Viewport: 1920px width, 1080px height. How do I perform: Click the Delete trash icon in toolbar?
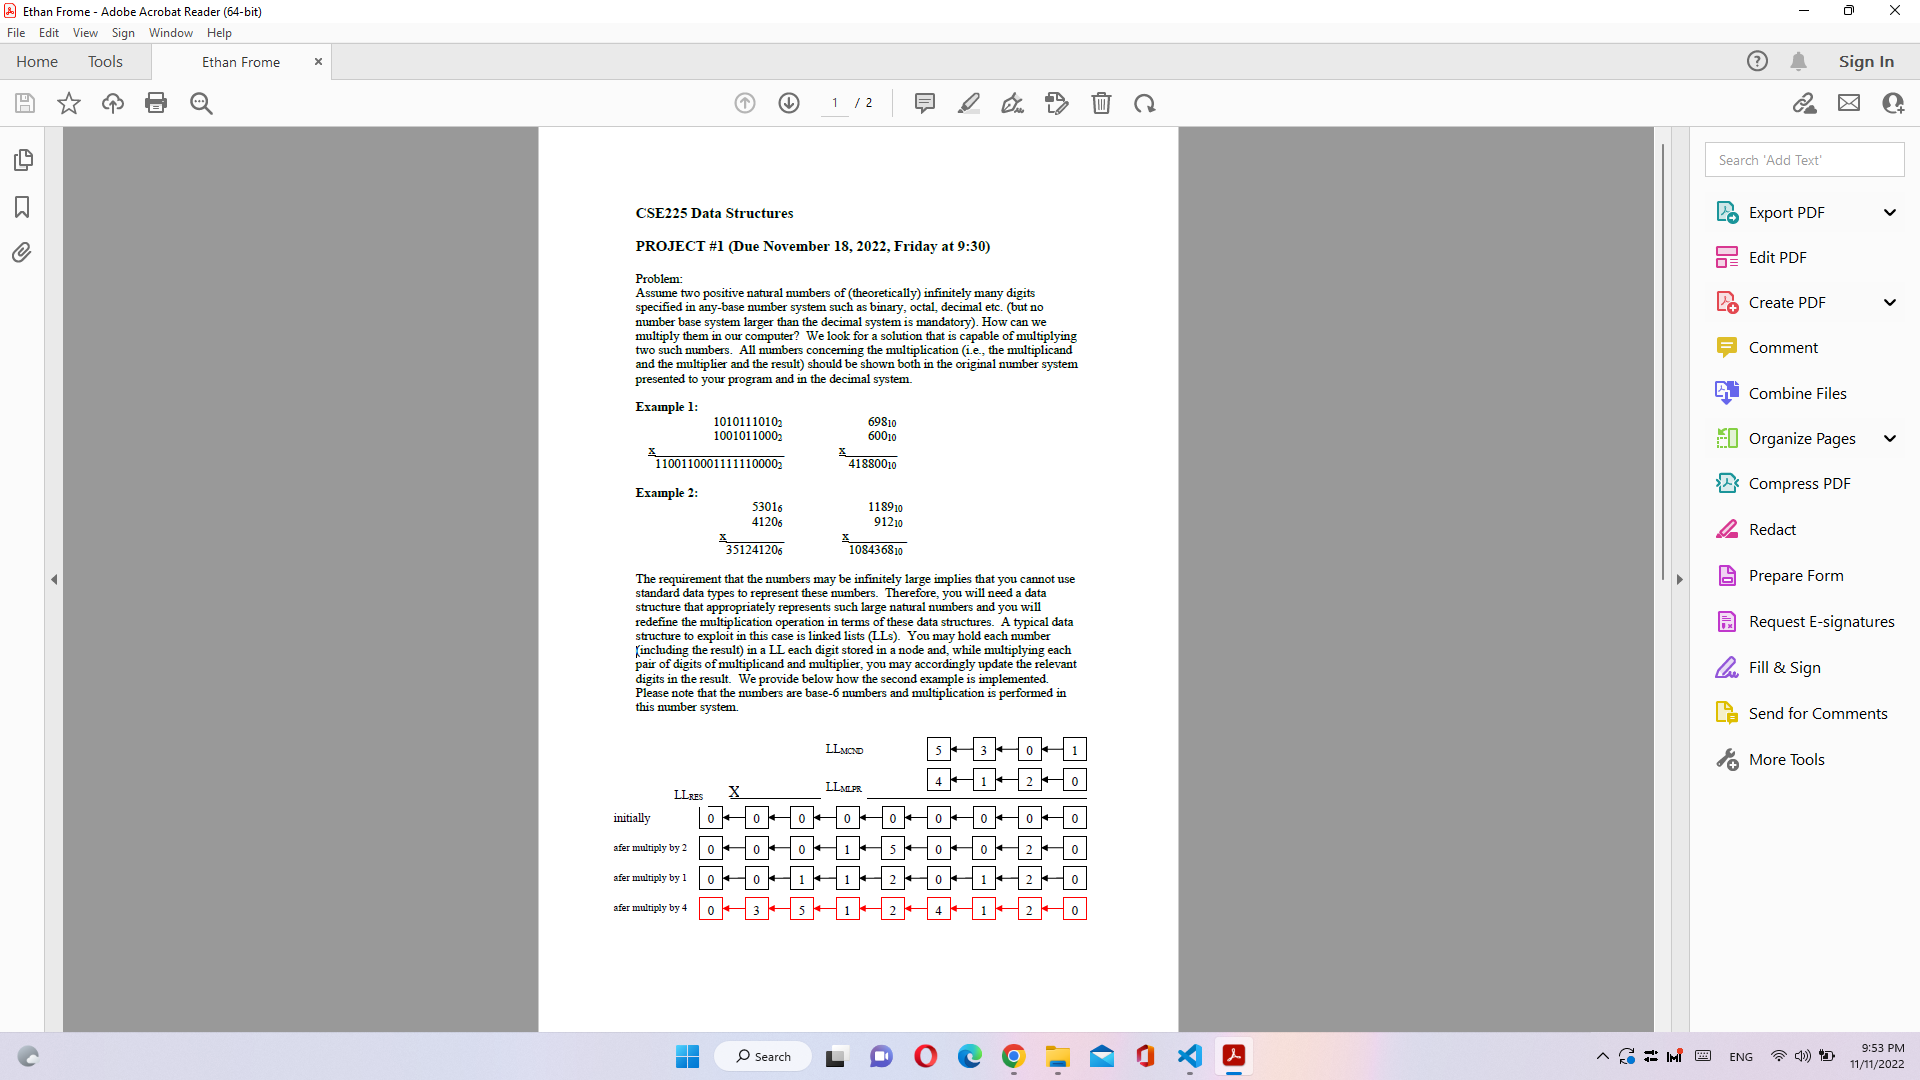1101,103
